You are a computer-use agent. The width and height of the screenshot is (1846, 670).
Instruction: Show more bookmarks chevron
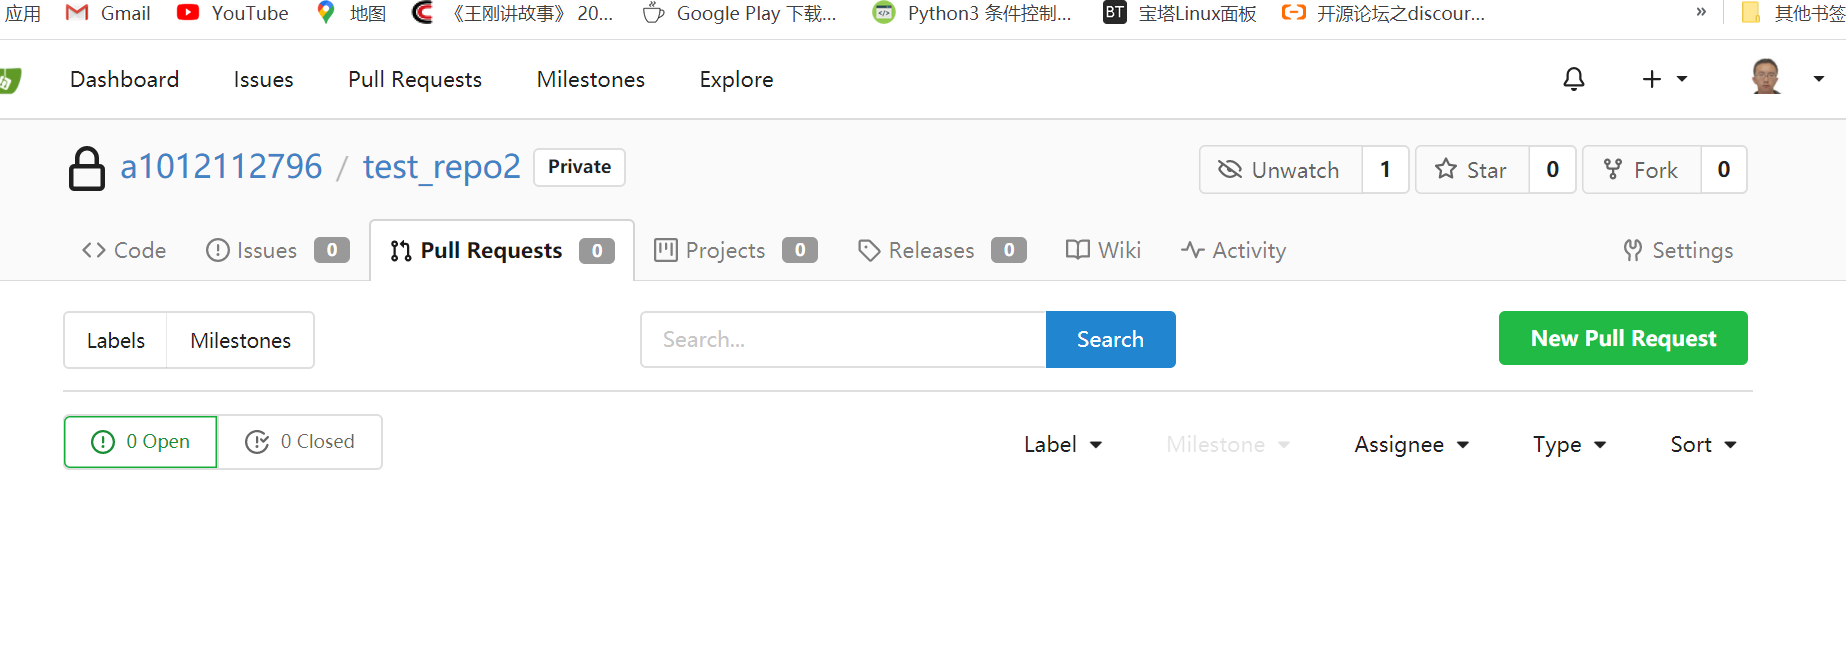coord(1701,12)
